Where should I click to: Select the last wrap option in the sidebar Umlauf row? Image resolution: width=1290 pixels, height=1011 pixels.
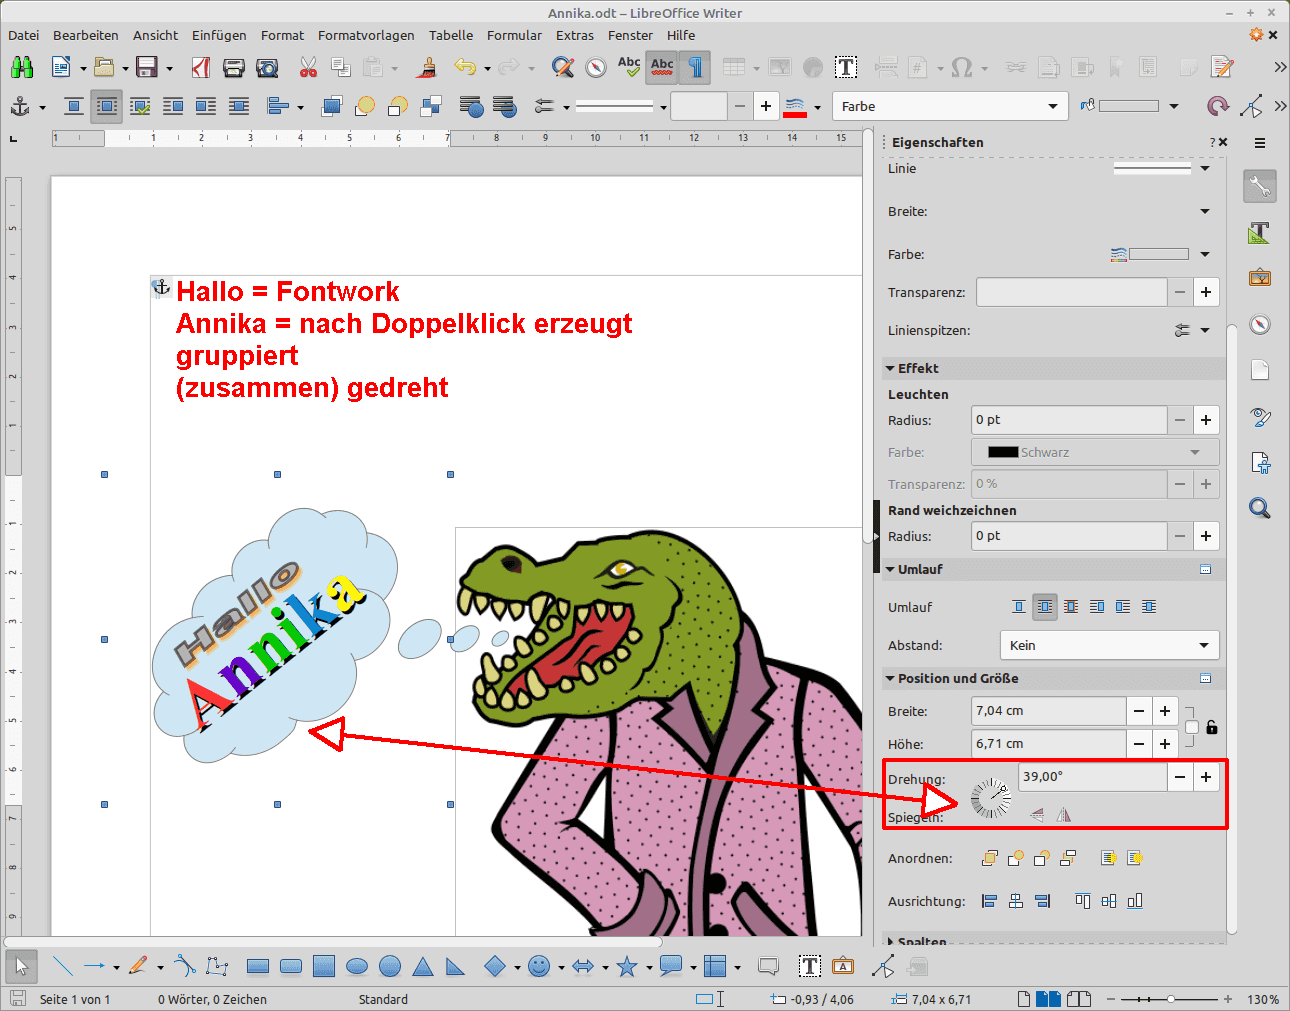(1149, 607)
